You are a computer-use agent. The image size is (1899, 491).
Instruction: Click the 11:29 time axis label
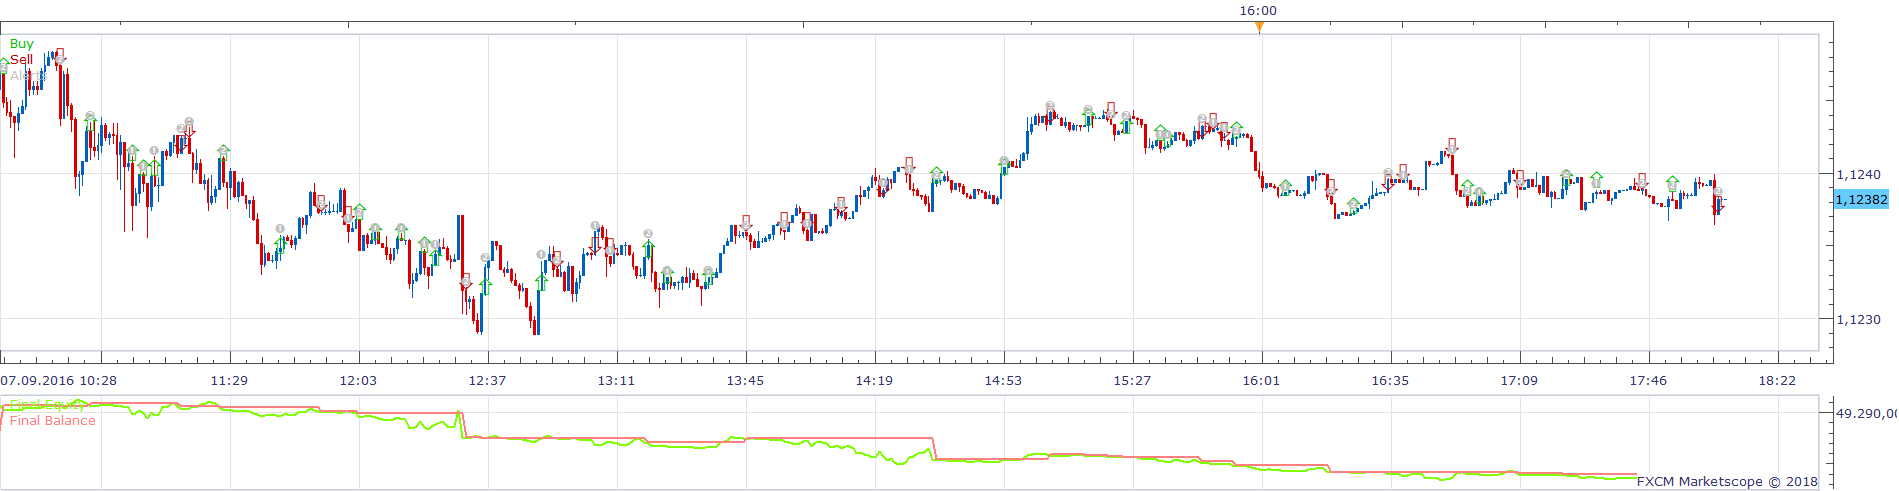(229, 381)
